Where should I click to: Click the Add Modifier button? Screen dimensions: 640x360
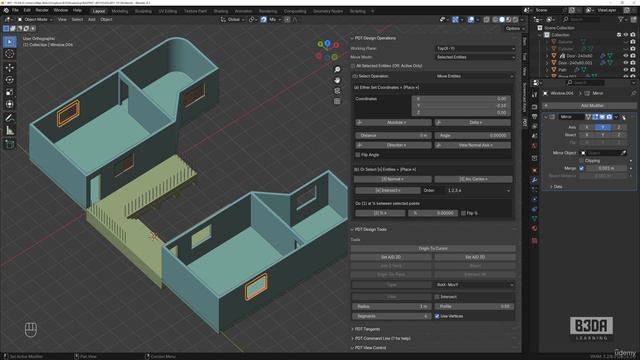coord(589,106)
